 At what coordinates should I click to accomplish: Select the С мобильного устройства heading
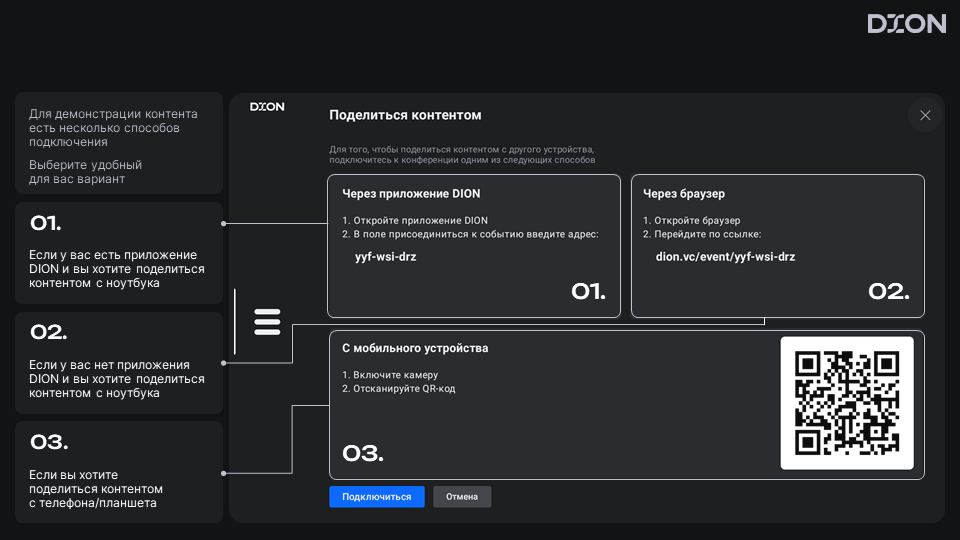[x=415, y=348]
